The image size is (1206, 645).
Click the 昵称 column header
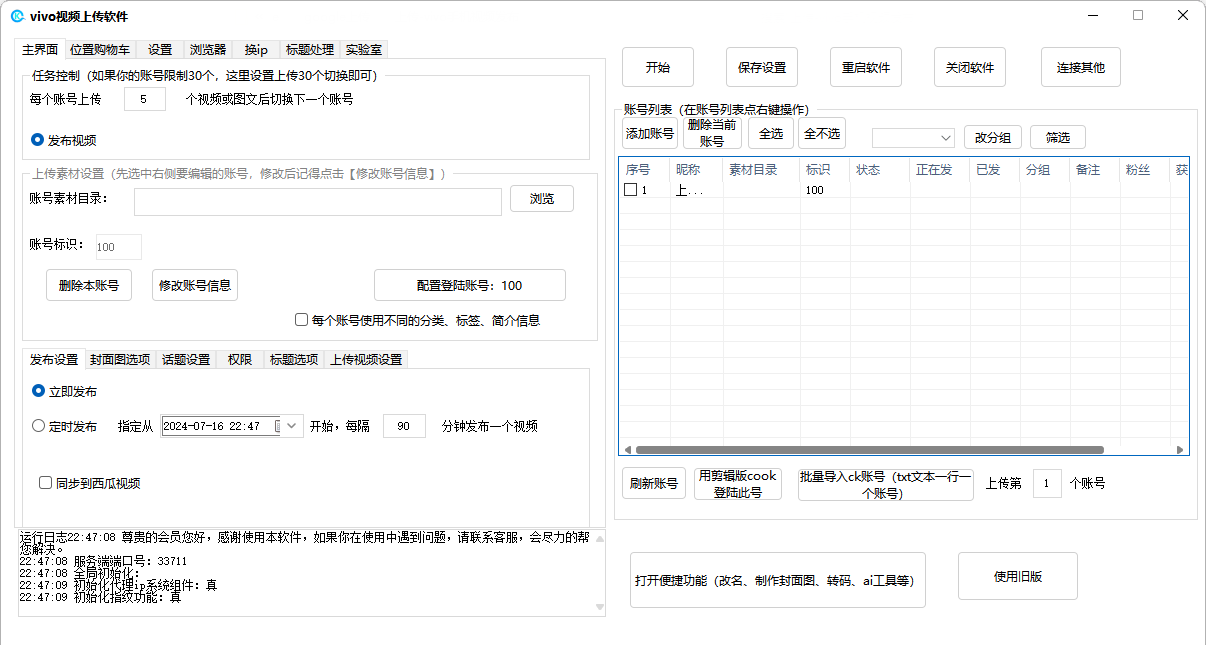pos(697,170)
